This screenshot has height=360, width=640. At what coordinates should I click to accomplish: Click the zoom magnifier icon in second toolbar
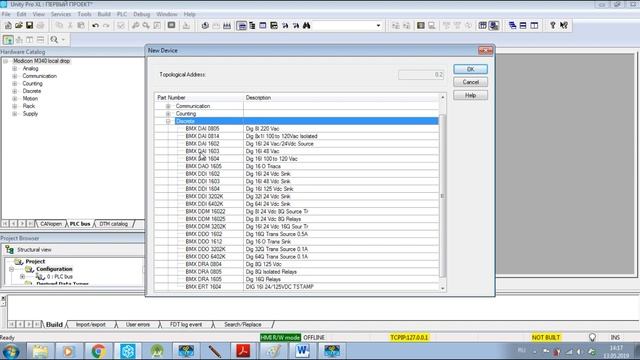54,40
